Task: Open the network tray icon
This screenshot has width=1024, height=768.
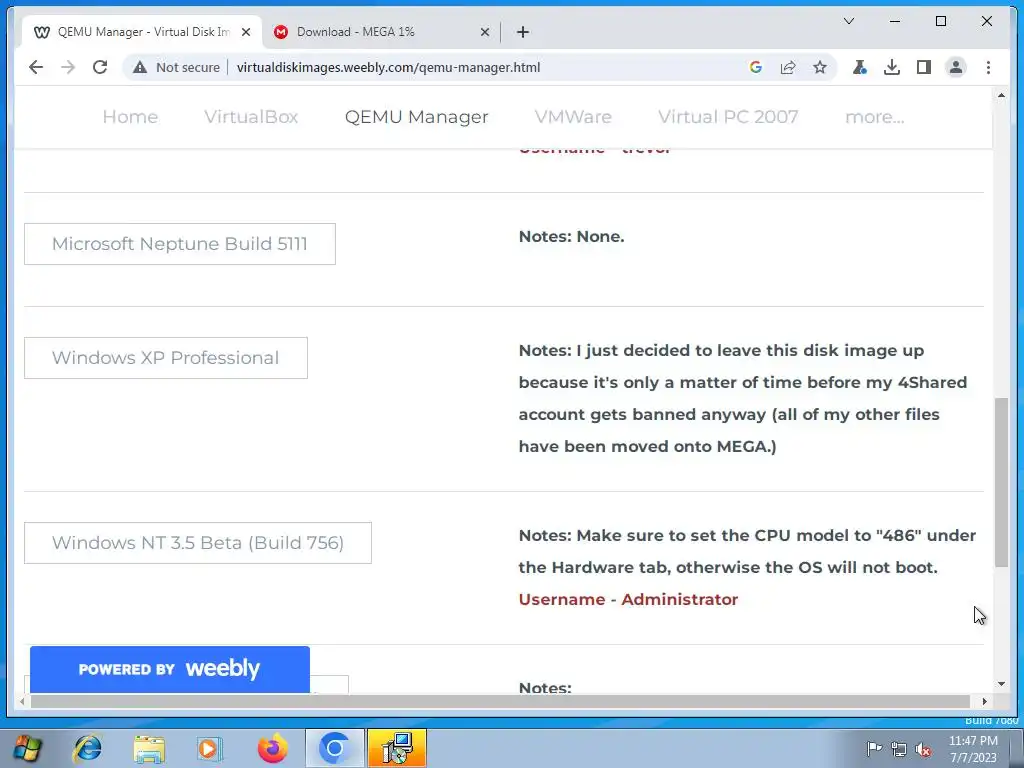Action: [899, 749]
